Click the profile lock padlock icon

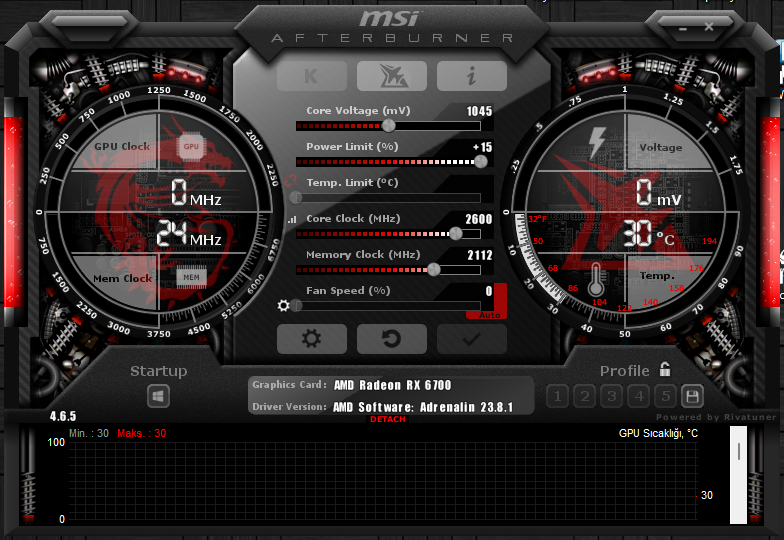click(x=665, y=370)
